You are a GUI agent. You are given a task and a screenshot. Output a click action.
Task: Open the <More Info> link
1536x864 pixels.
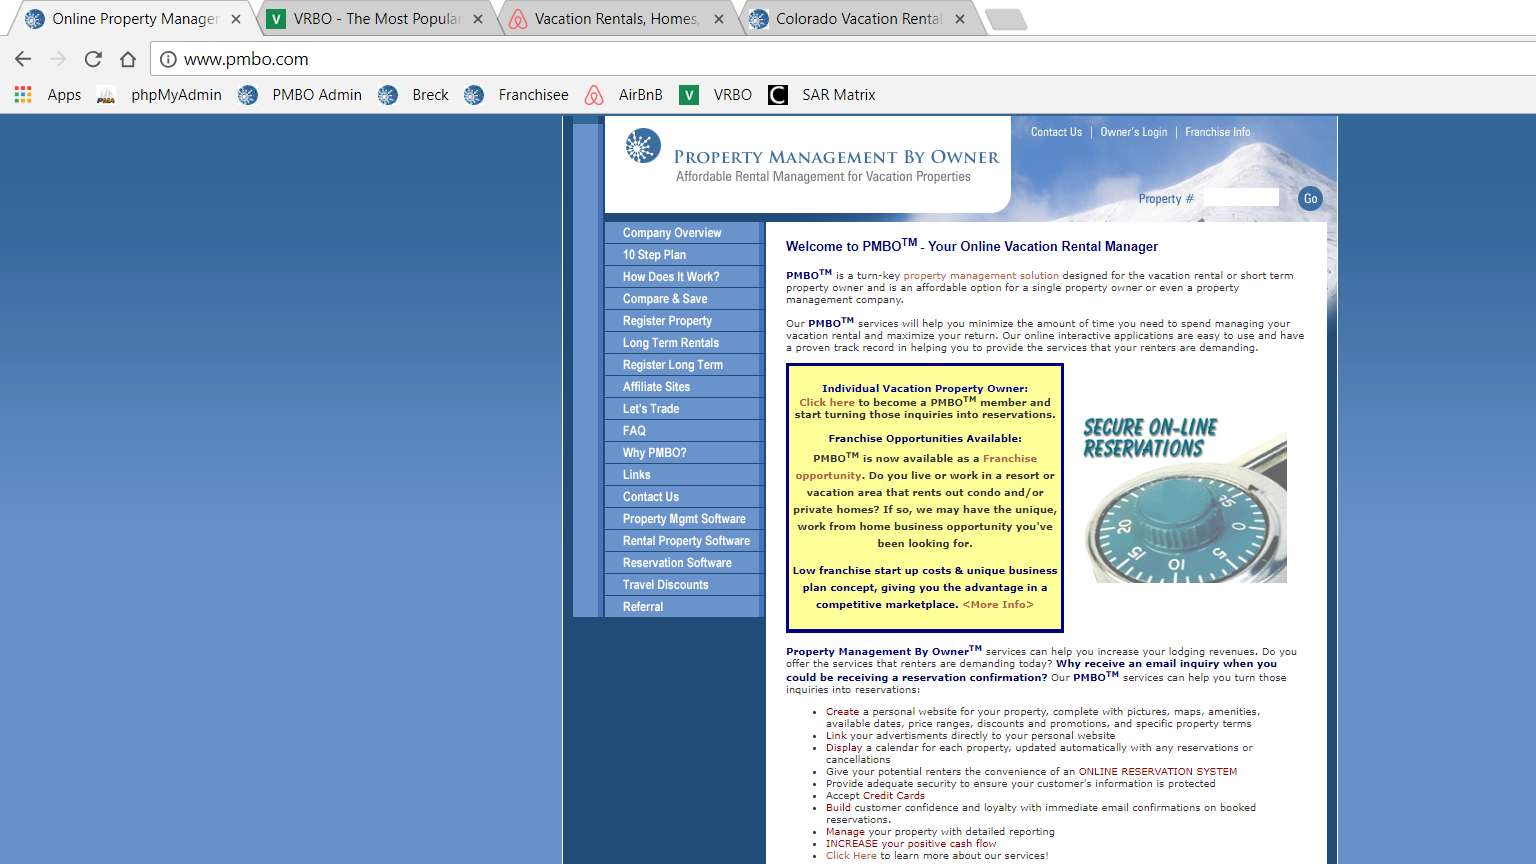(x=998, y=604)
